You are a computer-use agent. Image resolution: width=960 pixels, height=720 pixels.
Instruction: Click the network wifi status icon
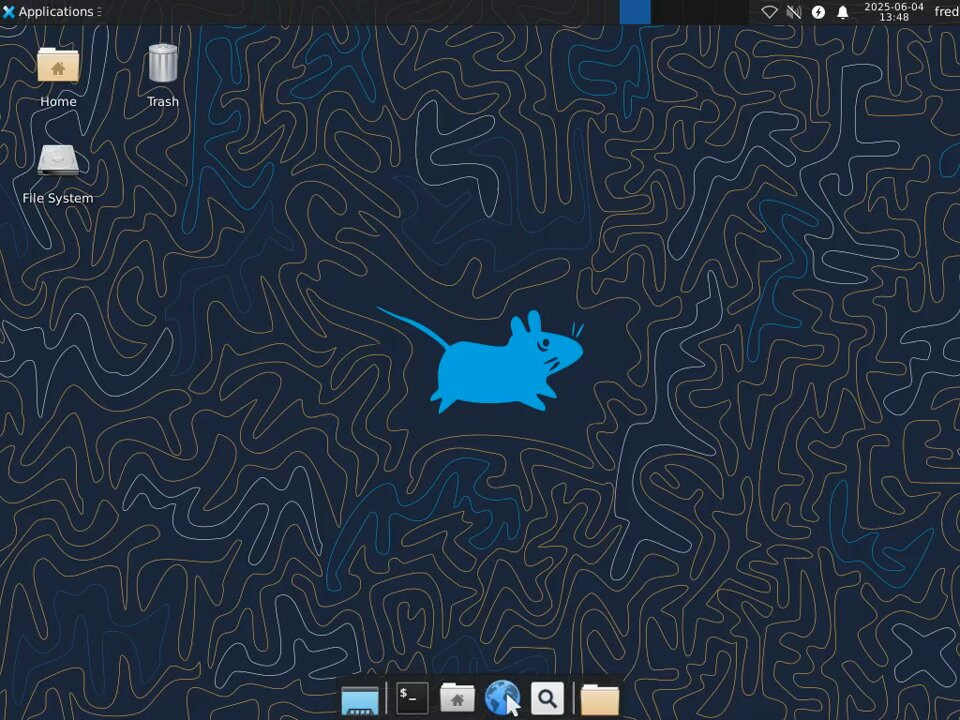coord(769,12)
